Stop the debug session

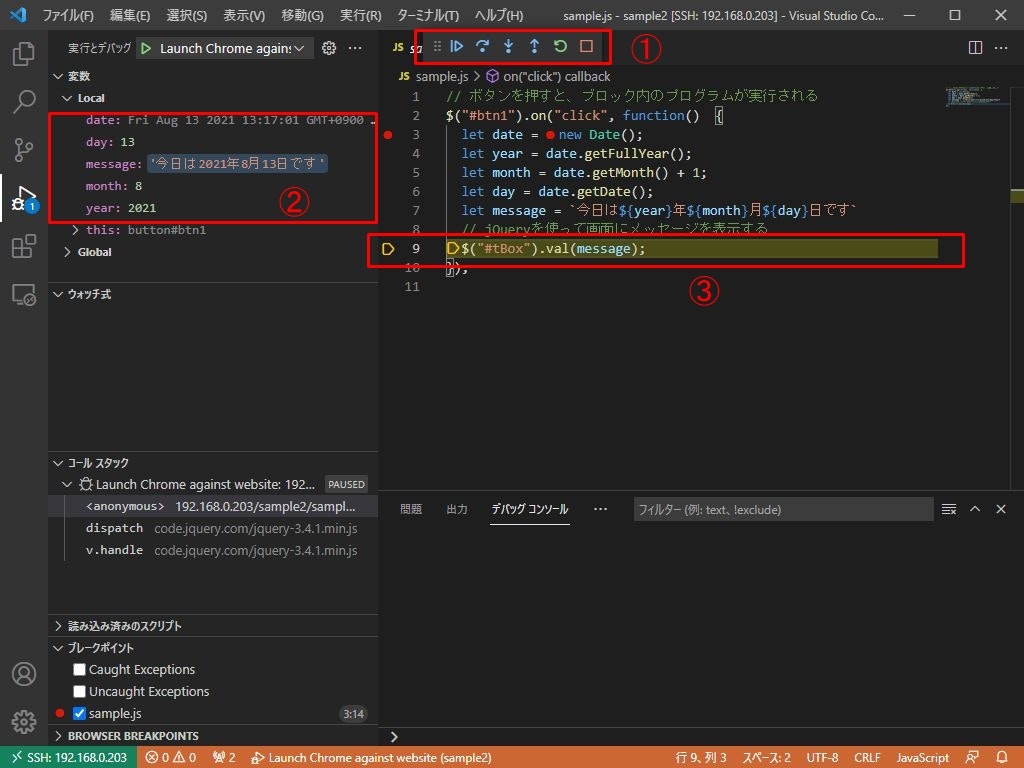pos(586,46)
